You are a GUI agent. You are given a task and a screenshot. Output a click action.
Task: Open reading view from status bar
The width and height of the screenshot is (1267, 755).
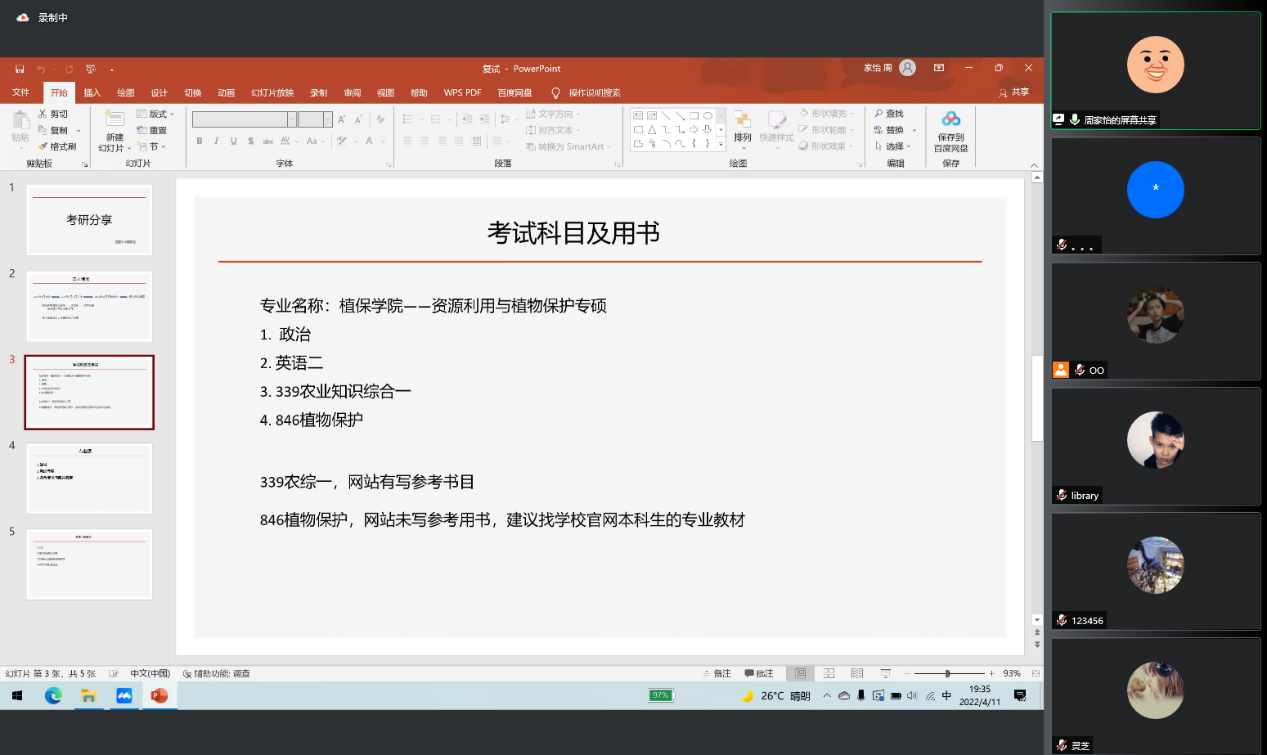pyautogui.click(x=856, y=673)
